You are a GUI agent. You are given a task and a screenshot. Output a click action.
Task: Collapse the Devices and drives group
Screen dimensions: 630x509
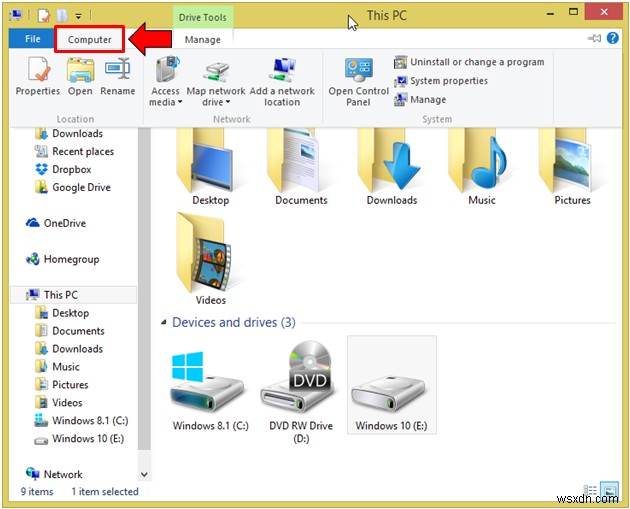[164, 322]
